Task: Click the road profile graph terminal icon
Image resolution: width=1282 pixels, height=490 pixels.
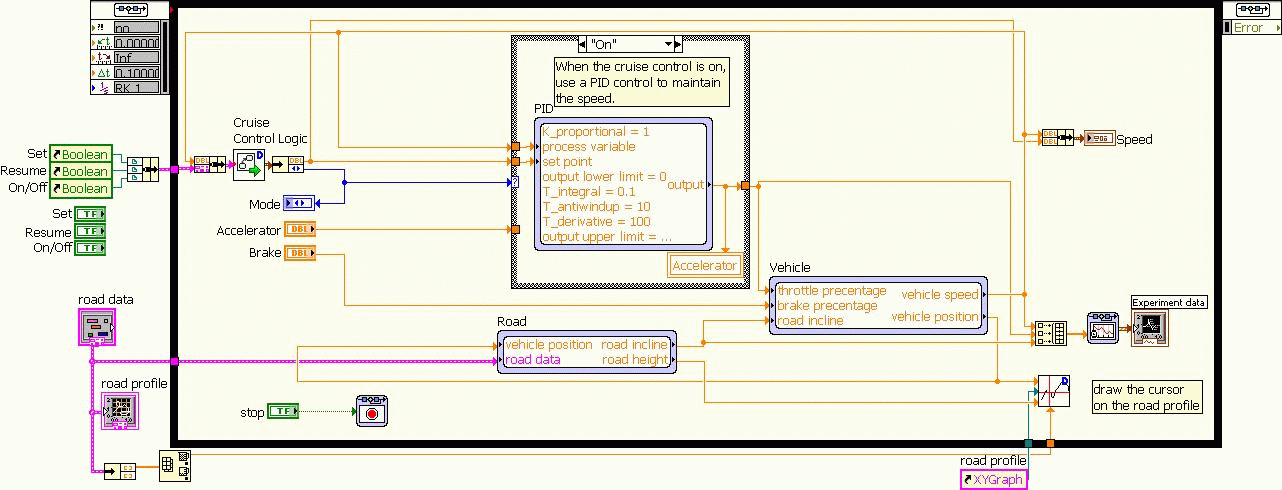Action: pos(119,410)
